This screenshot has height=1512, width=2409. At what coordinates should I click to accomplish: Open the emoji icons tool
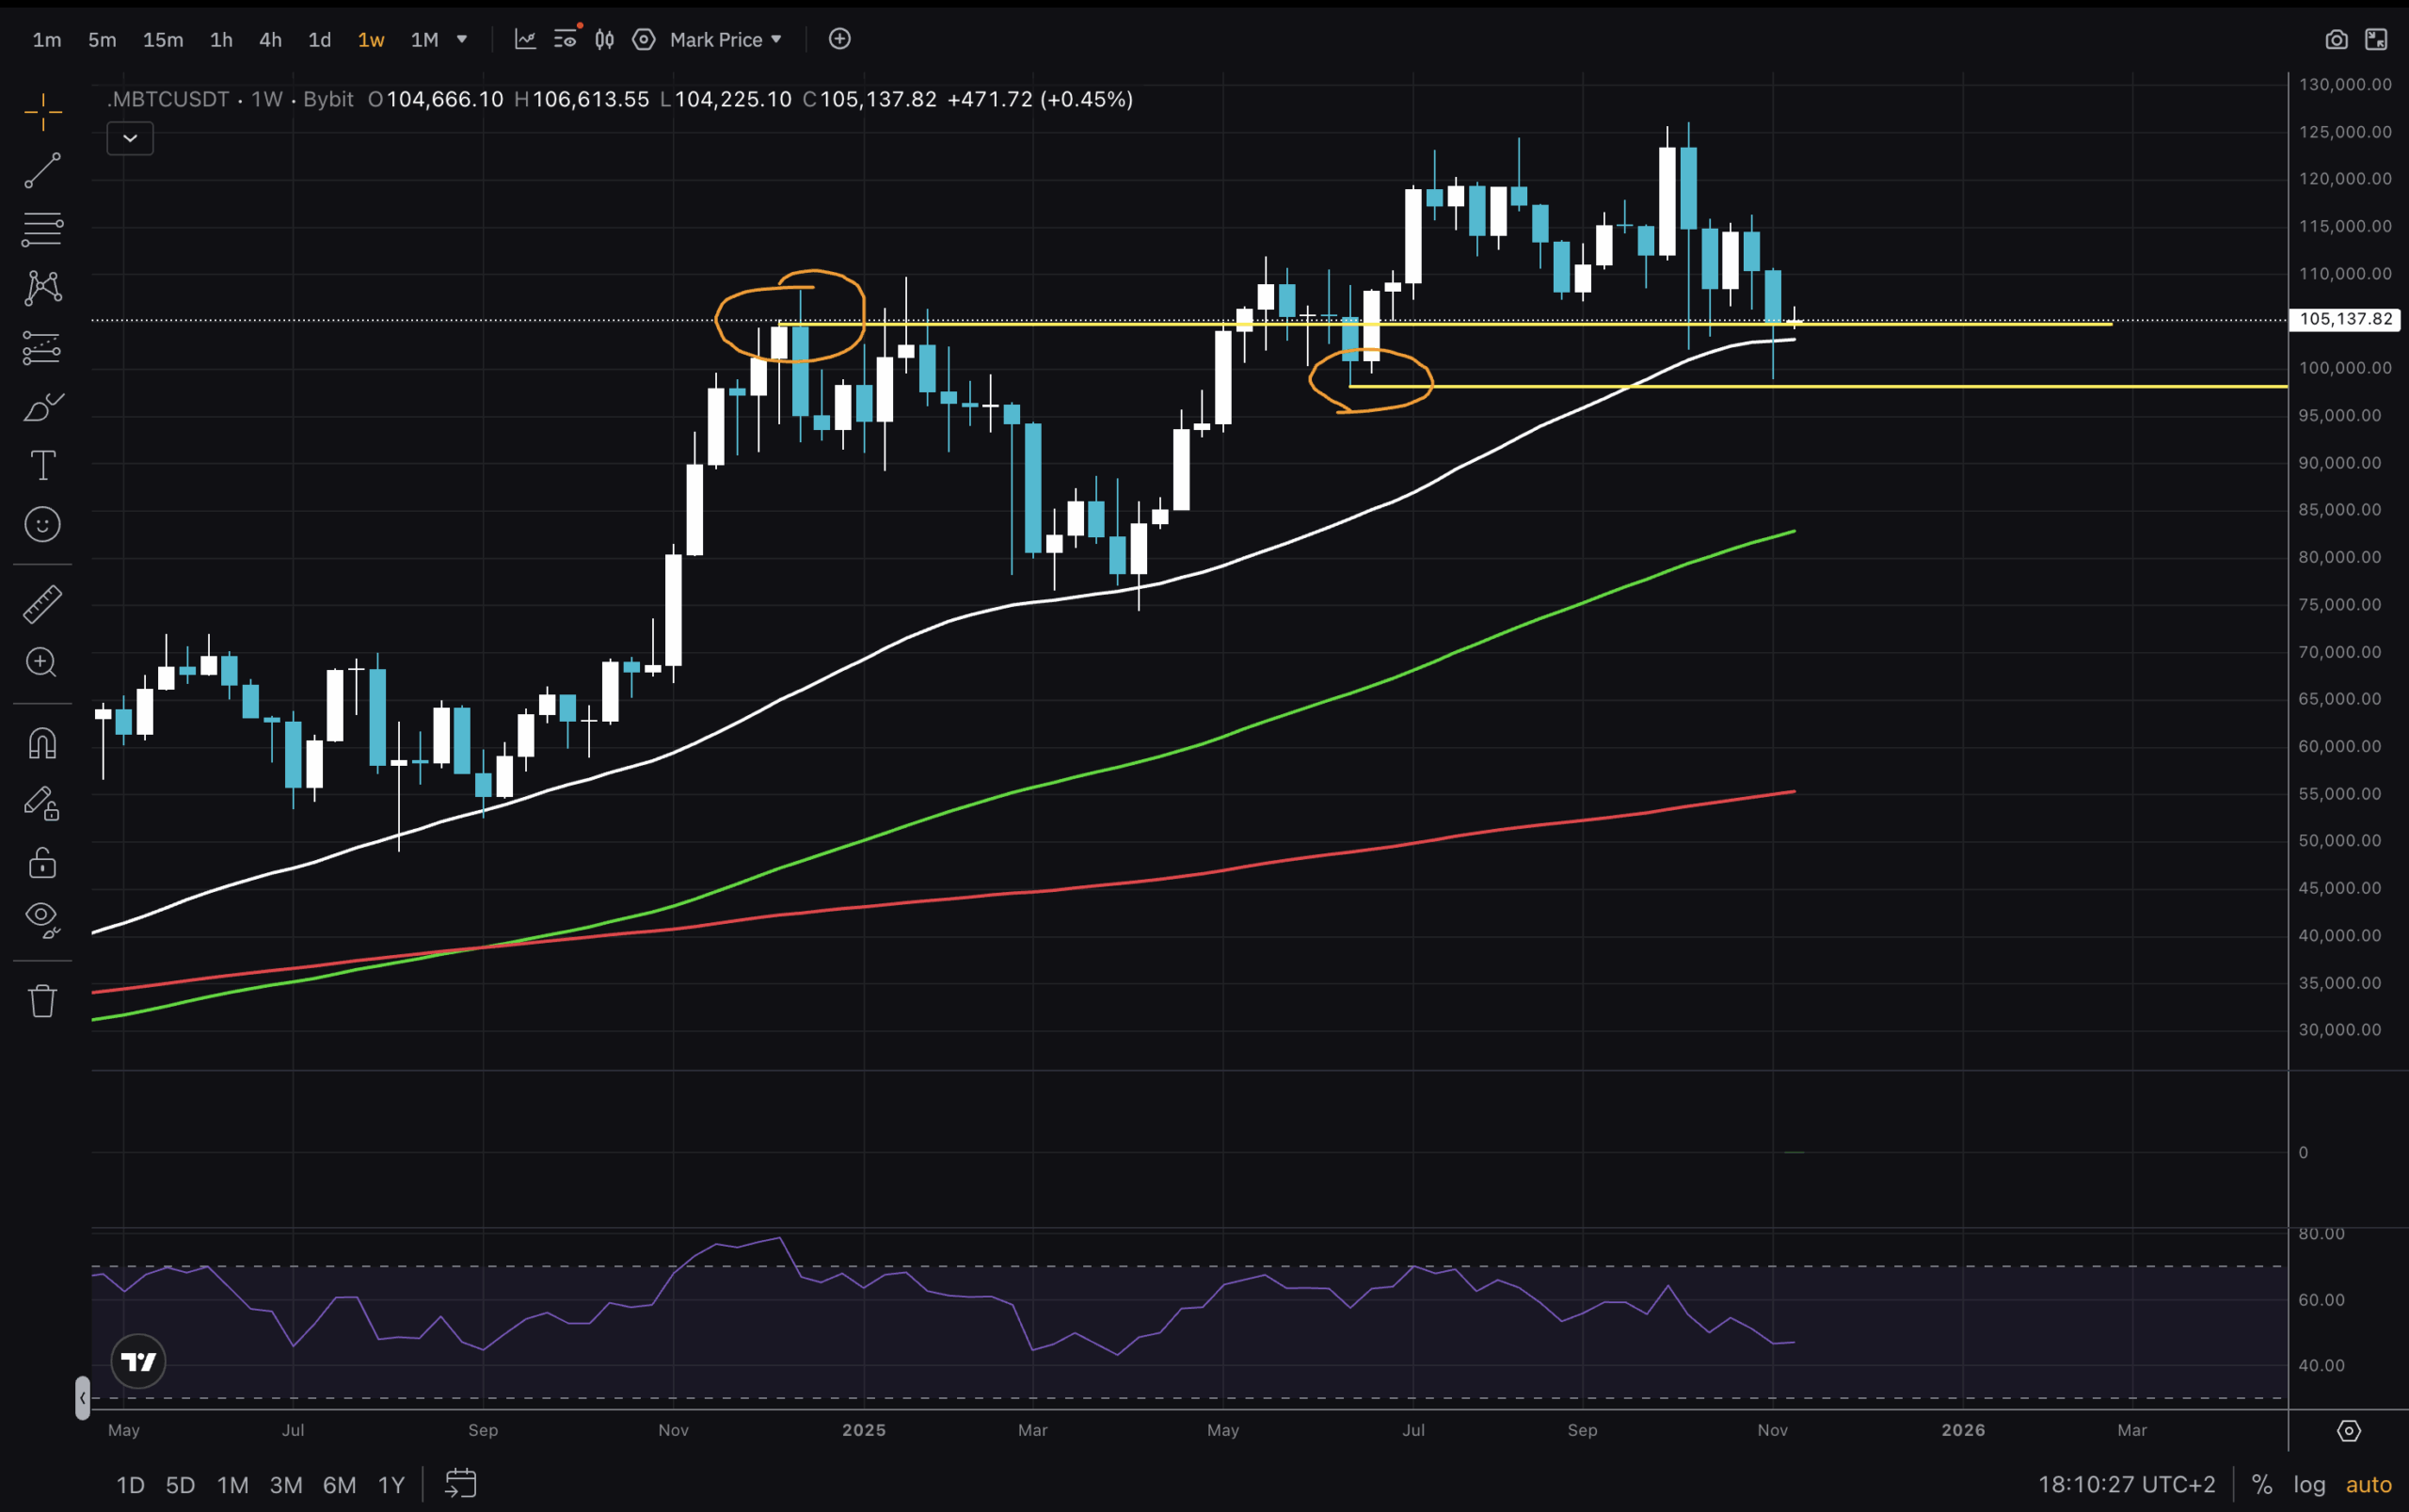42,524
